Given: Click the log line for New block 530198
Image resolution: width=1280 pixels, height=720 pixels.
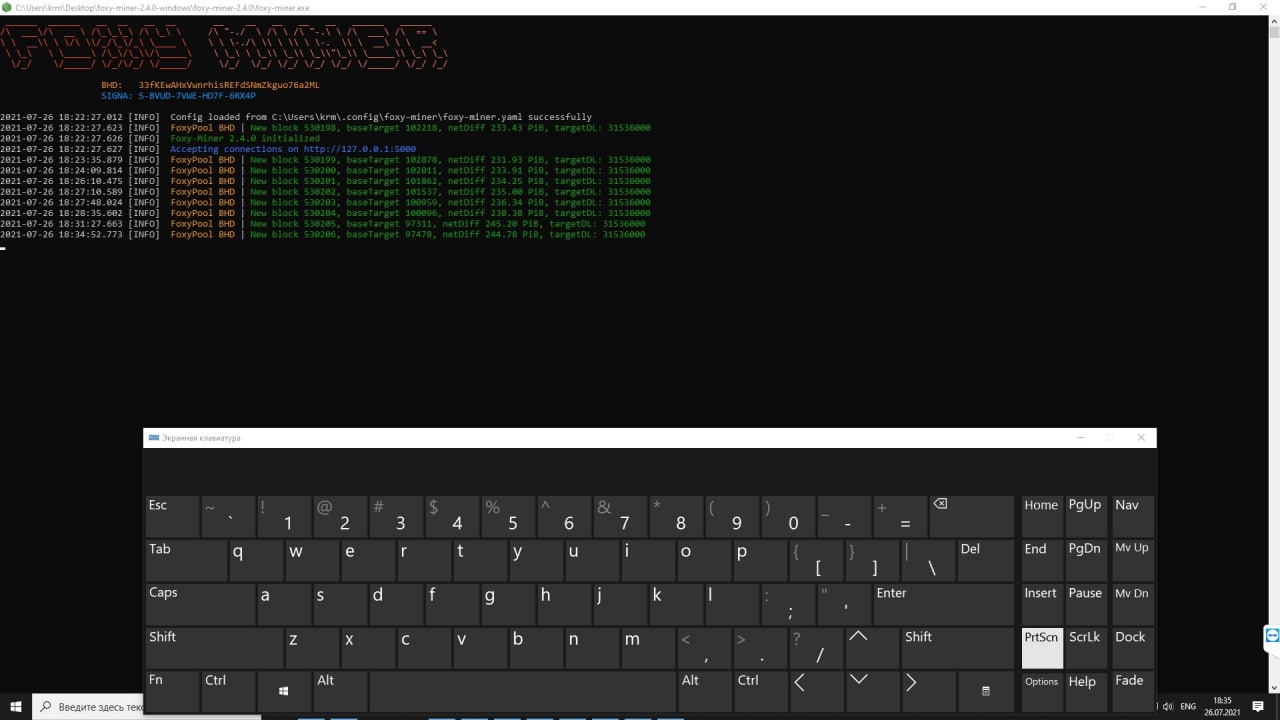Looking at the screenshot, I should pyautogui.click(x=326, y=128).
